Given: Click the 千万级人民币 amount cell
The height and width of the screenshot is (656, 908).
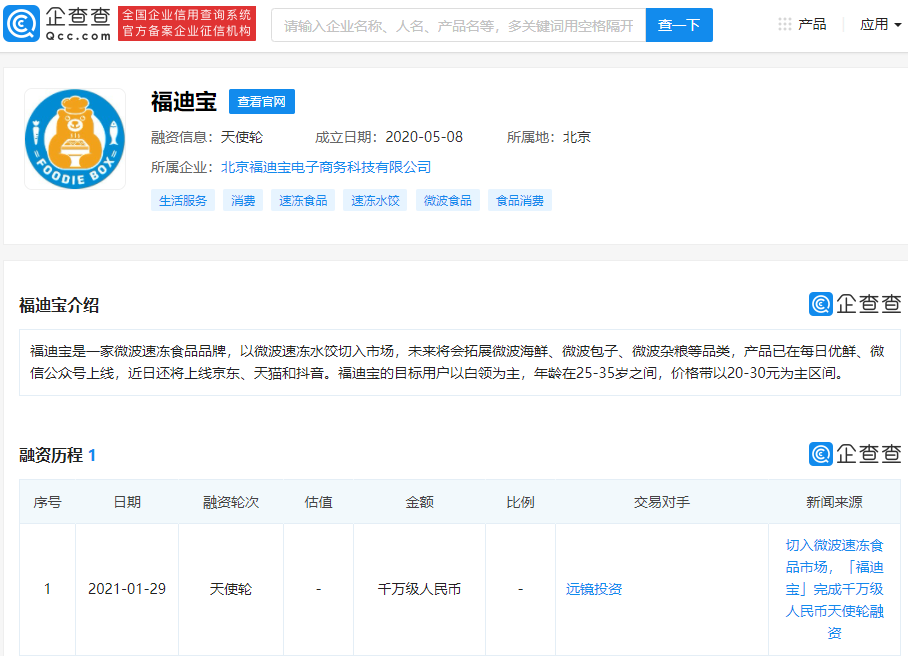Looking at the screenshot, I should (x=419, y=589).
